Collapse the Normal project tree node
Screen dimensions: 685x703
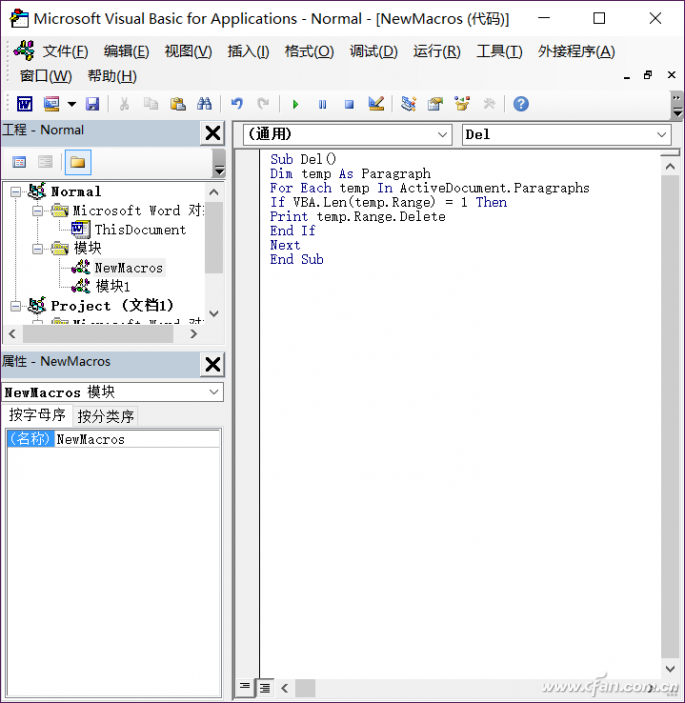click(17, 191)
